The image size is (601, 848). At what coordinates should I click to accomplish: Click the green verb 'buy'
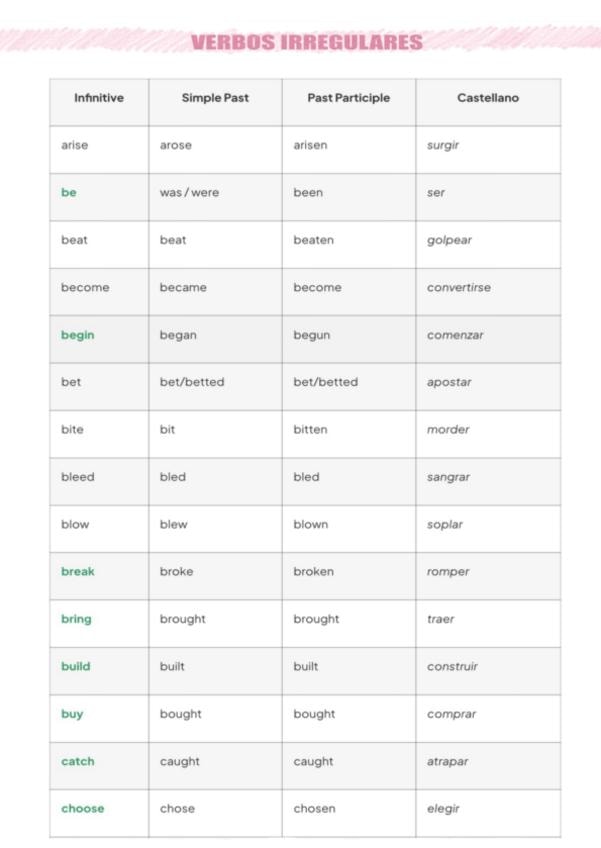tap(72, 714)
